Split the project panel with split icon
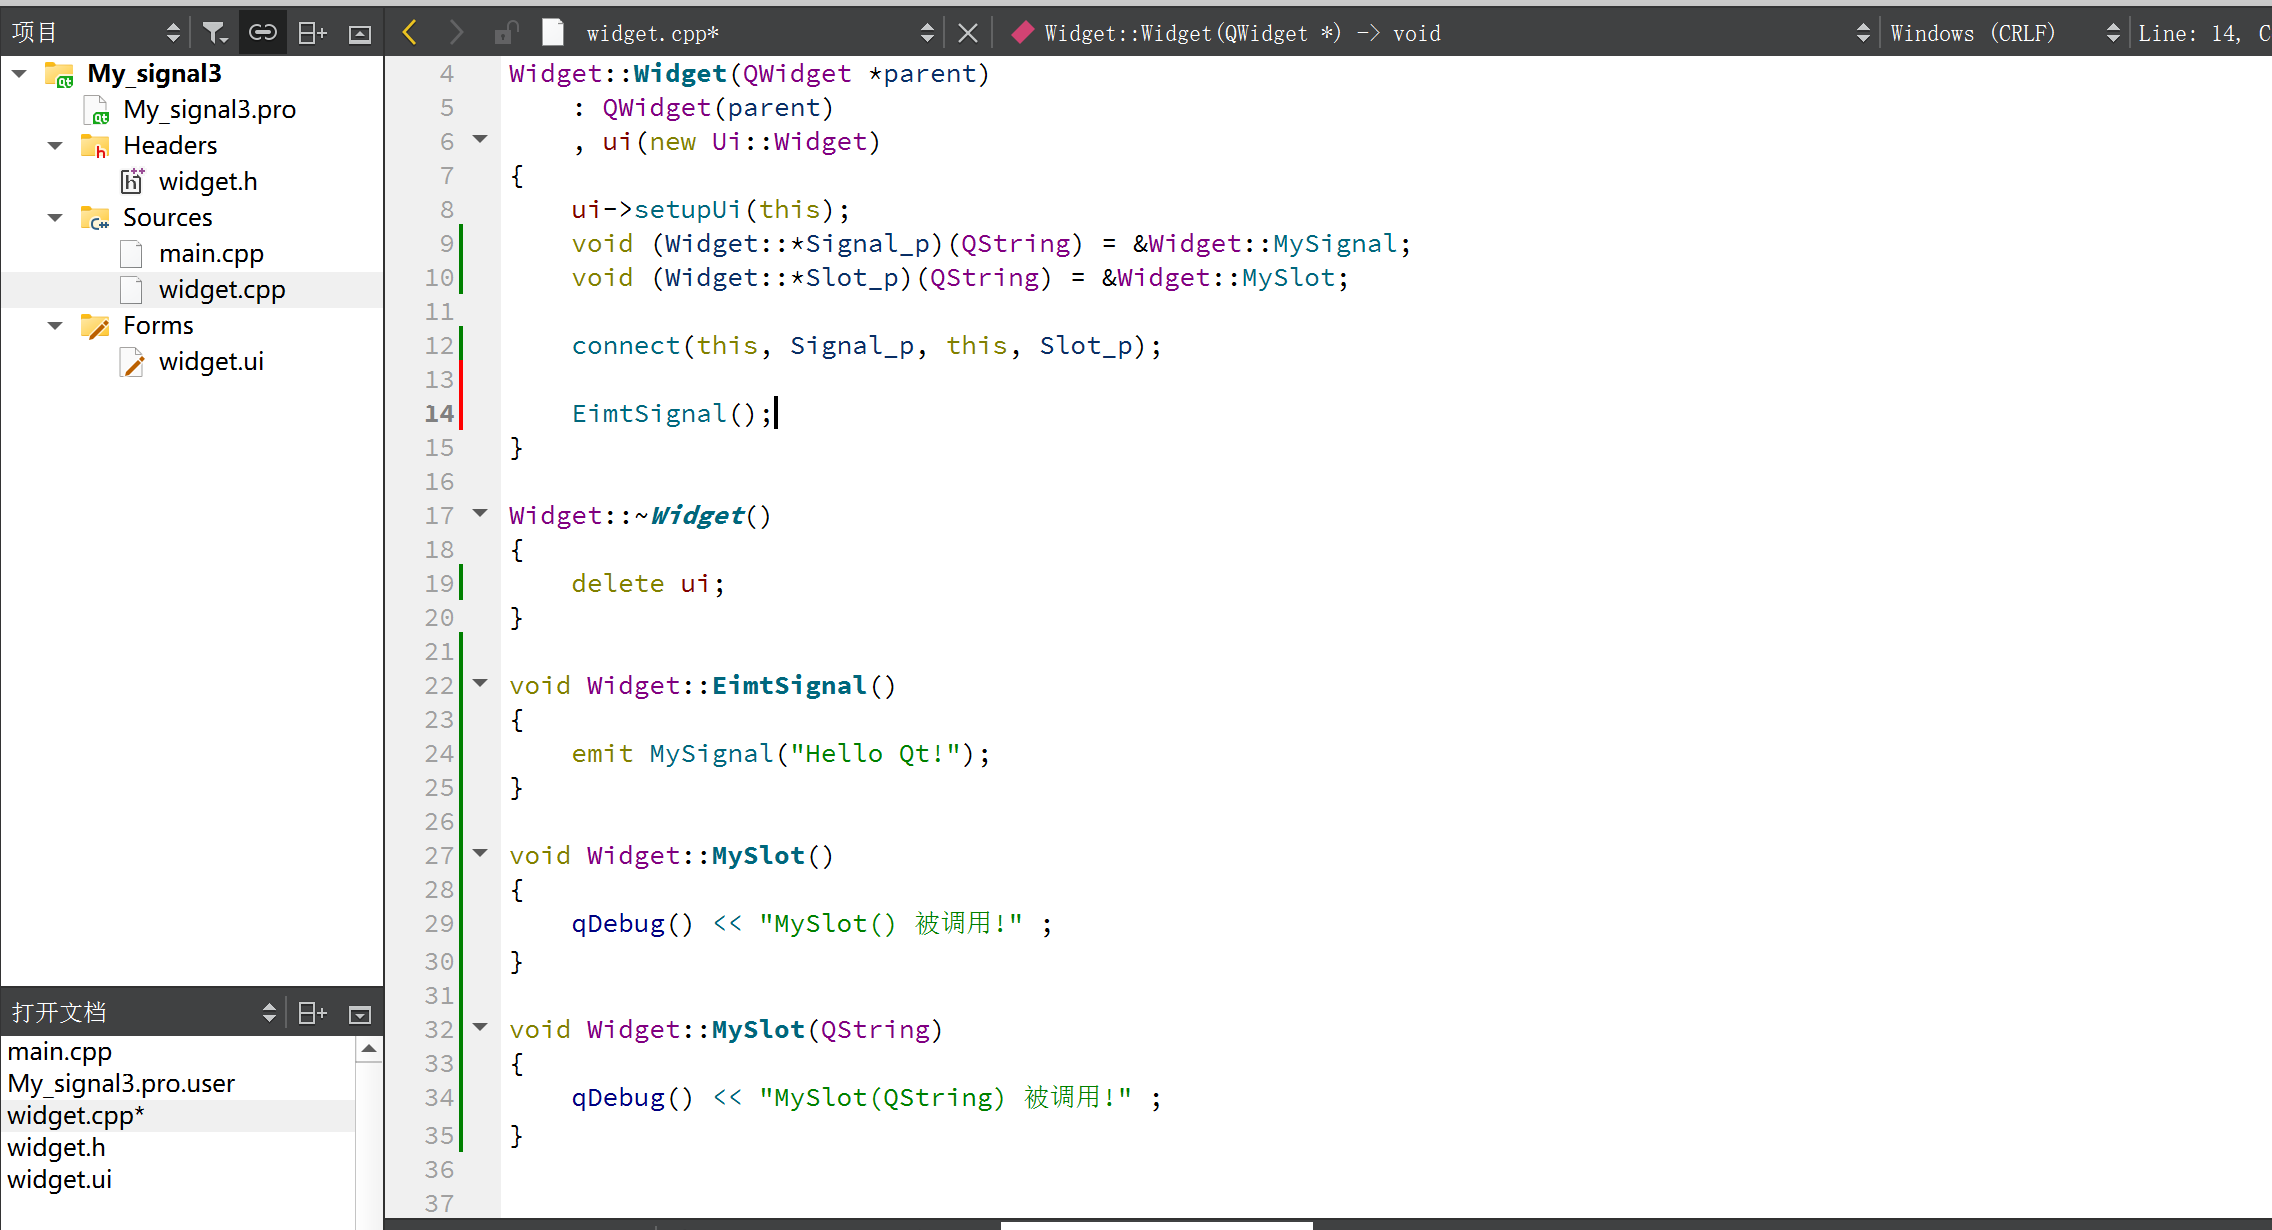Screen dimensions: 2272x1230 [312, 33]
